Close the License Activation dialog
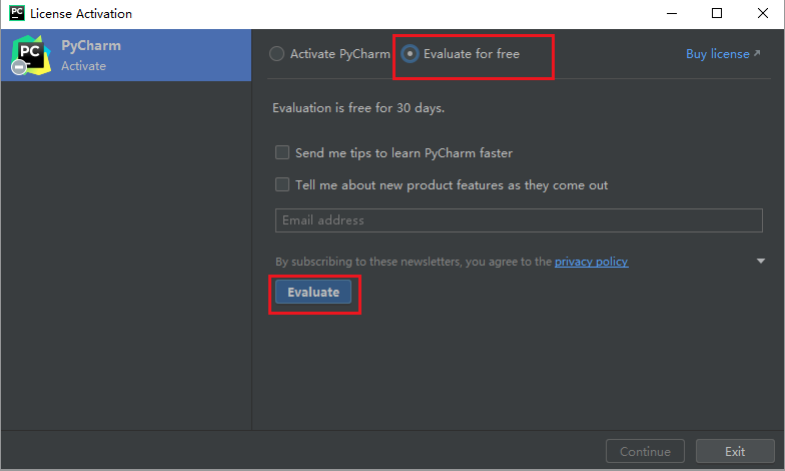The image size is (785, 471). pyautogui.click(x=763, y=14)
